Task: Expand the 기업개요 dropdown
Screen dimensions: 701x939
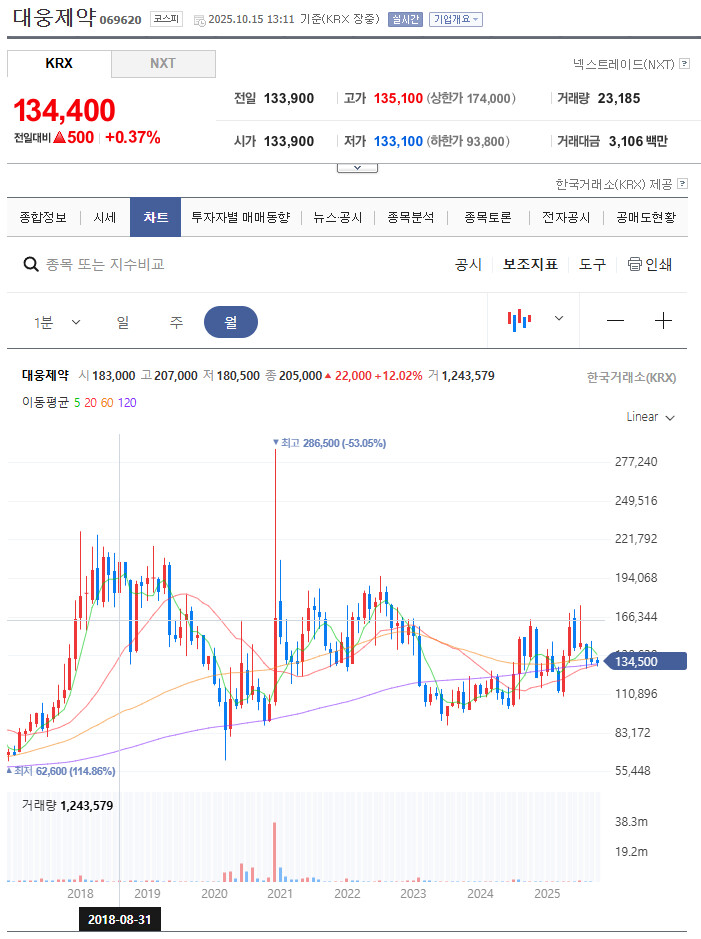Action: point(456,20)
